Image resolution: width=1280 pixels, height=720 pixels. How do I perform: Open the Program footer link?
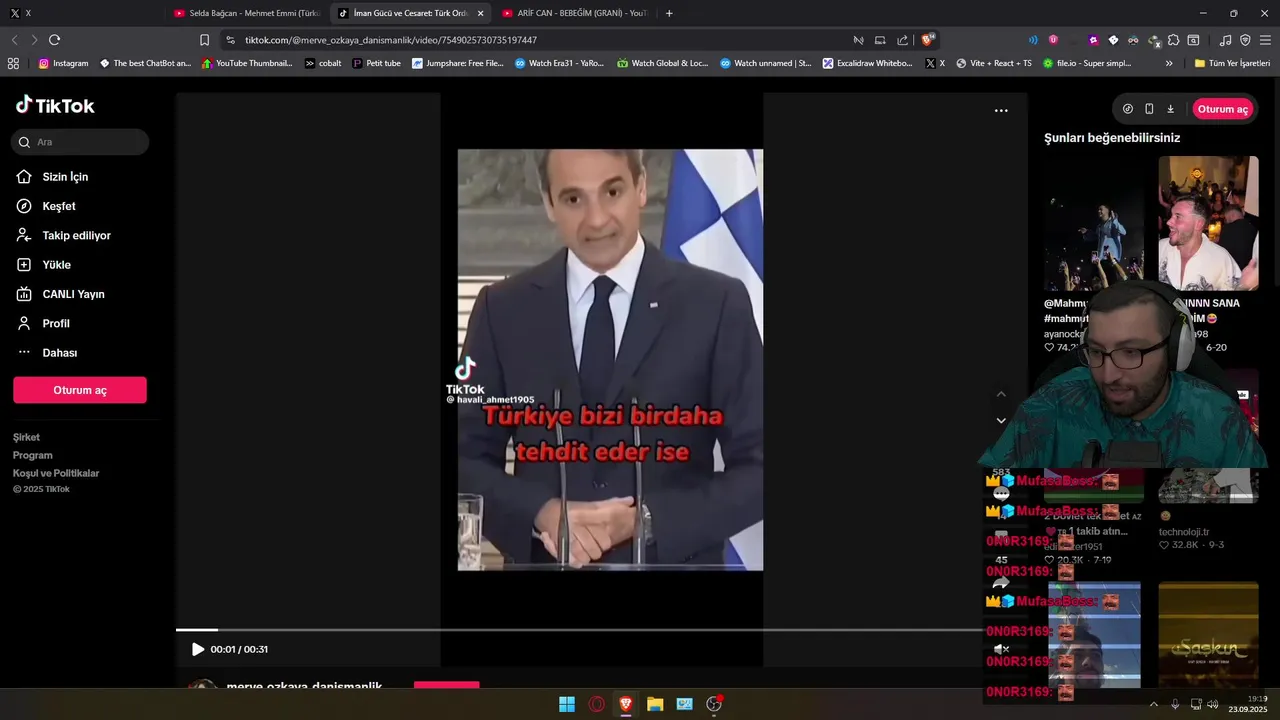(x=33, y=455)
